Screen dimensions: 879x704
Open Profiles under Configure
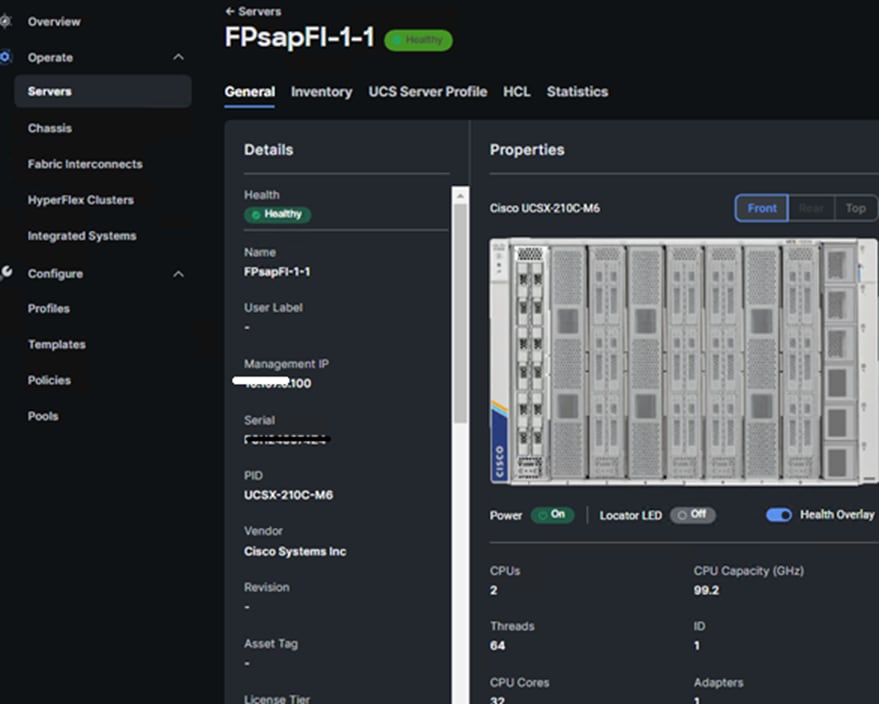pyautogui.click(x=49, y=309)
